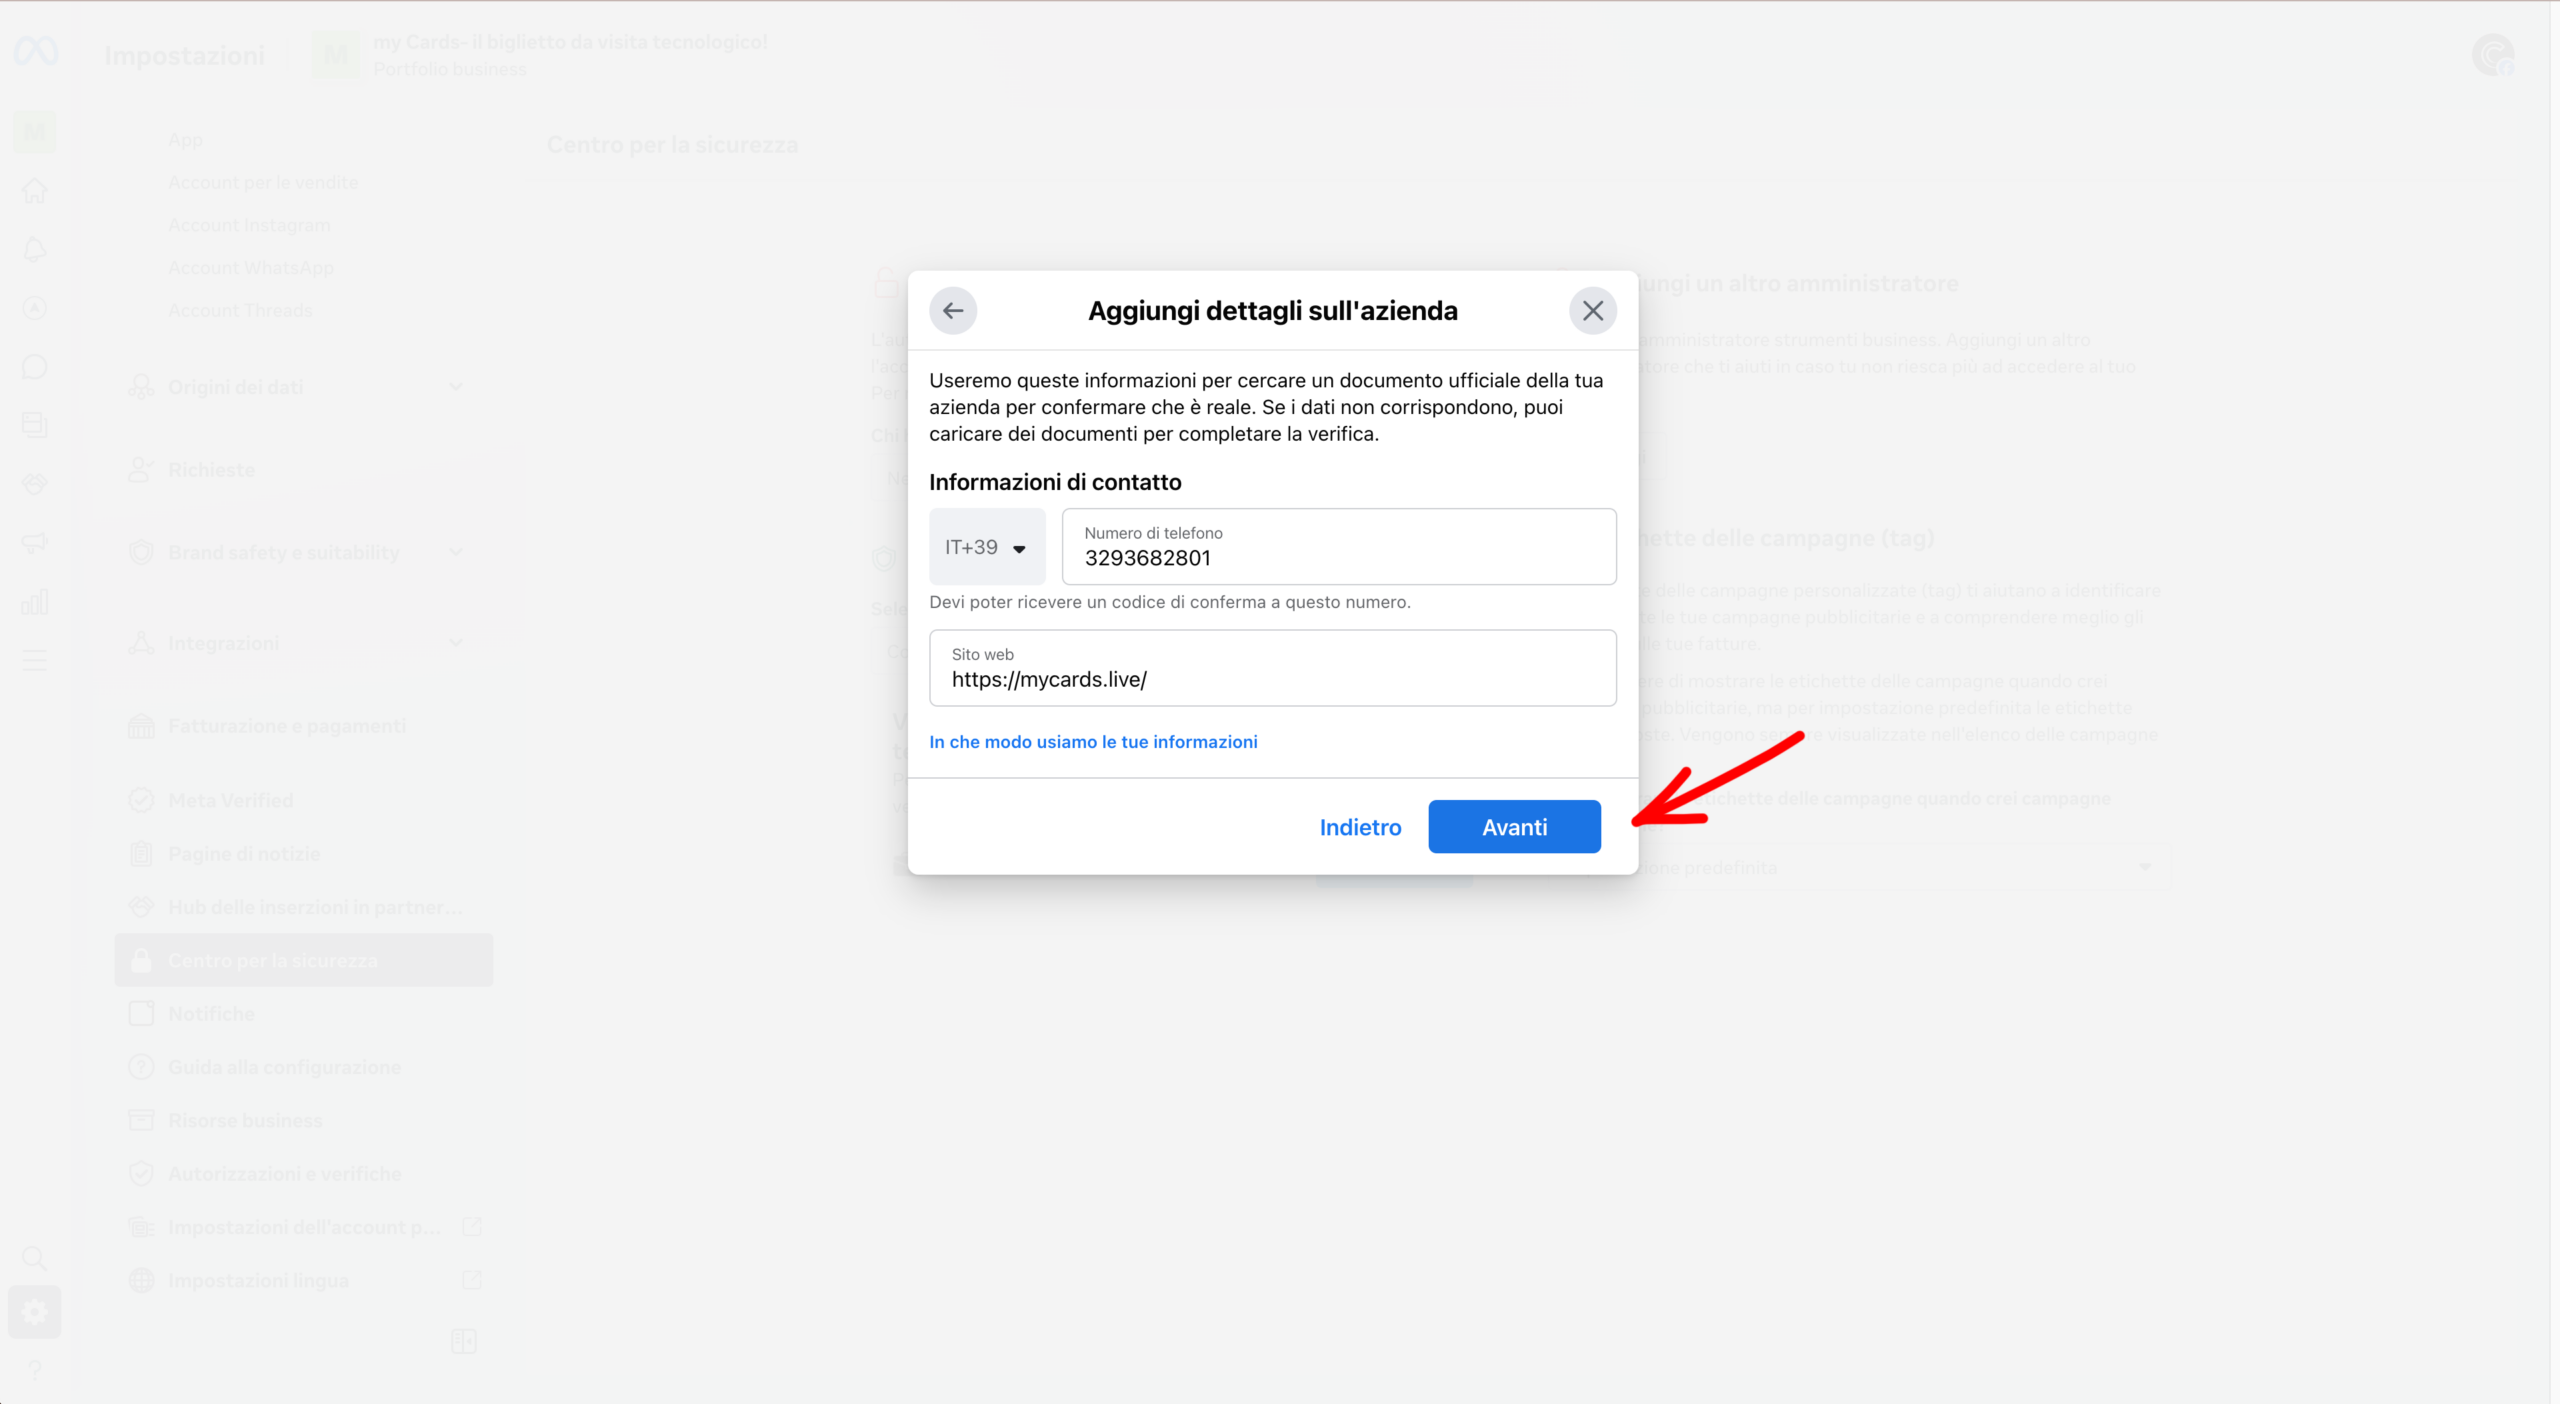Click the back arrow in dialog header
This screenshot has height=1404, width=2560.
[952, 311]
